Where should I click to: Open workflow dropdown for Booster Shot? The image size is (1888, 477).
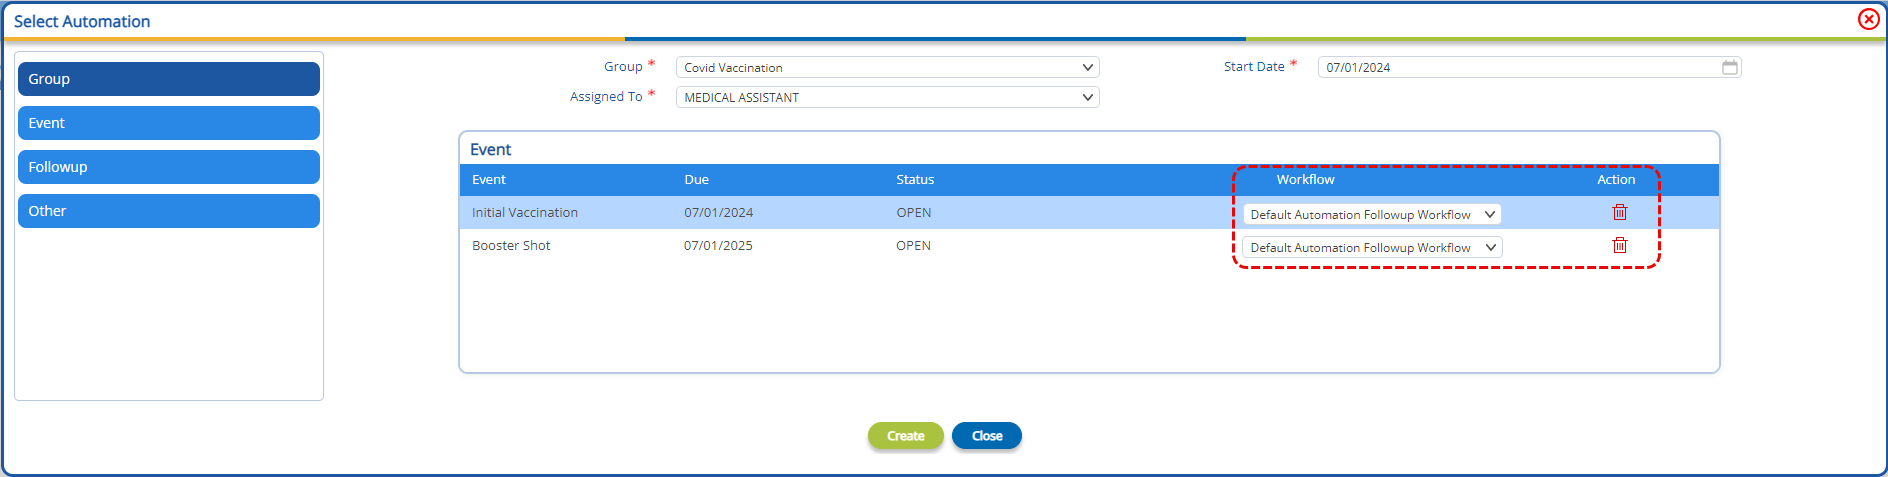click(x=1372, y=247)
